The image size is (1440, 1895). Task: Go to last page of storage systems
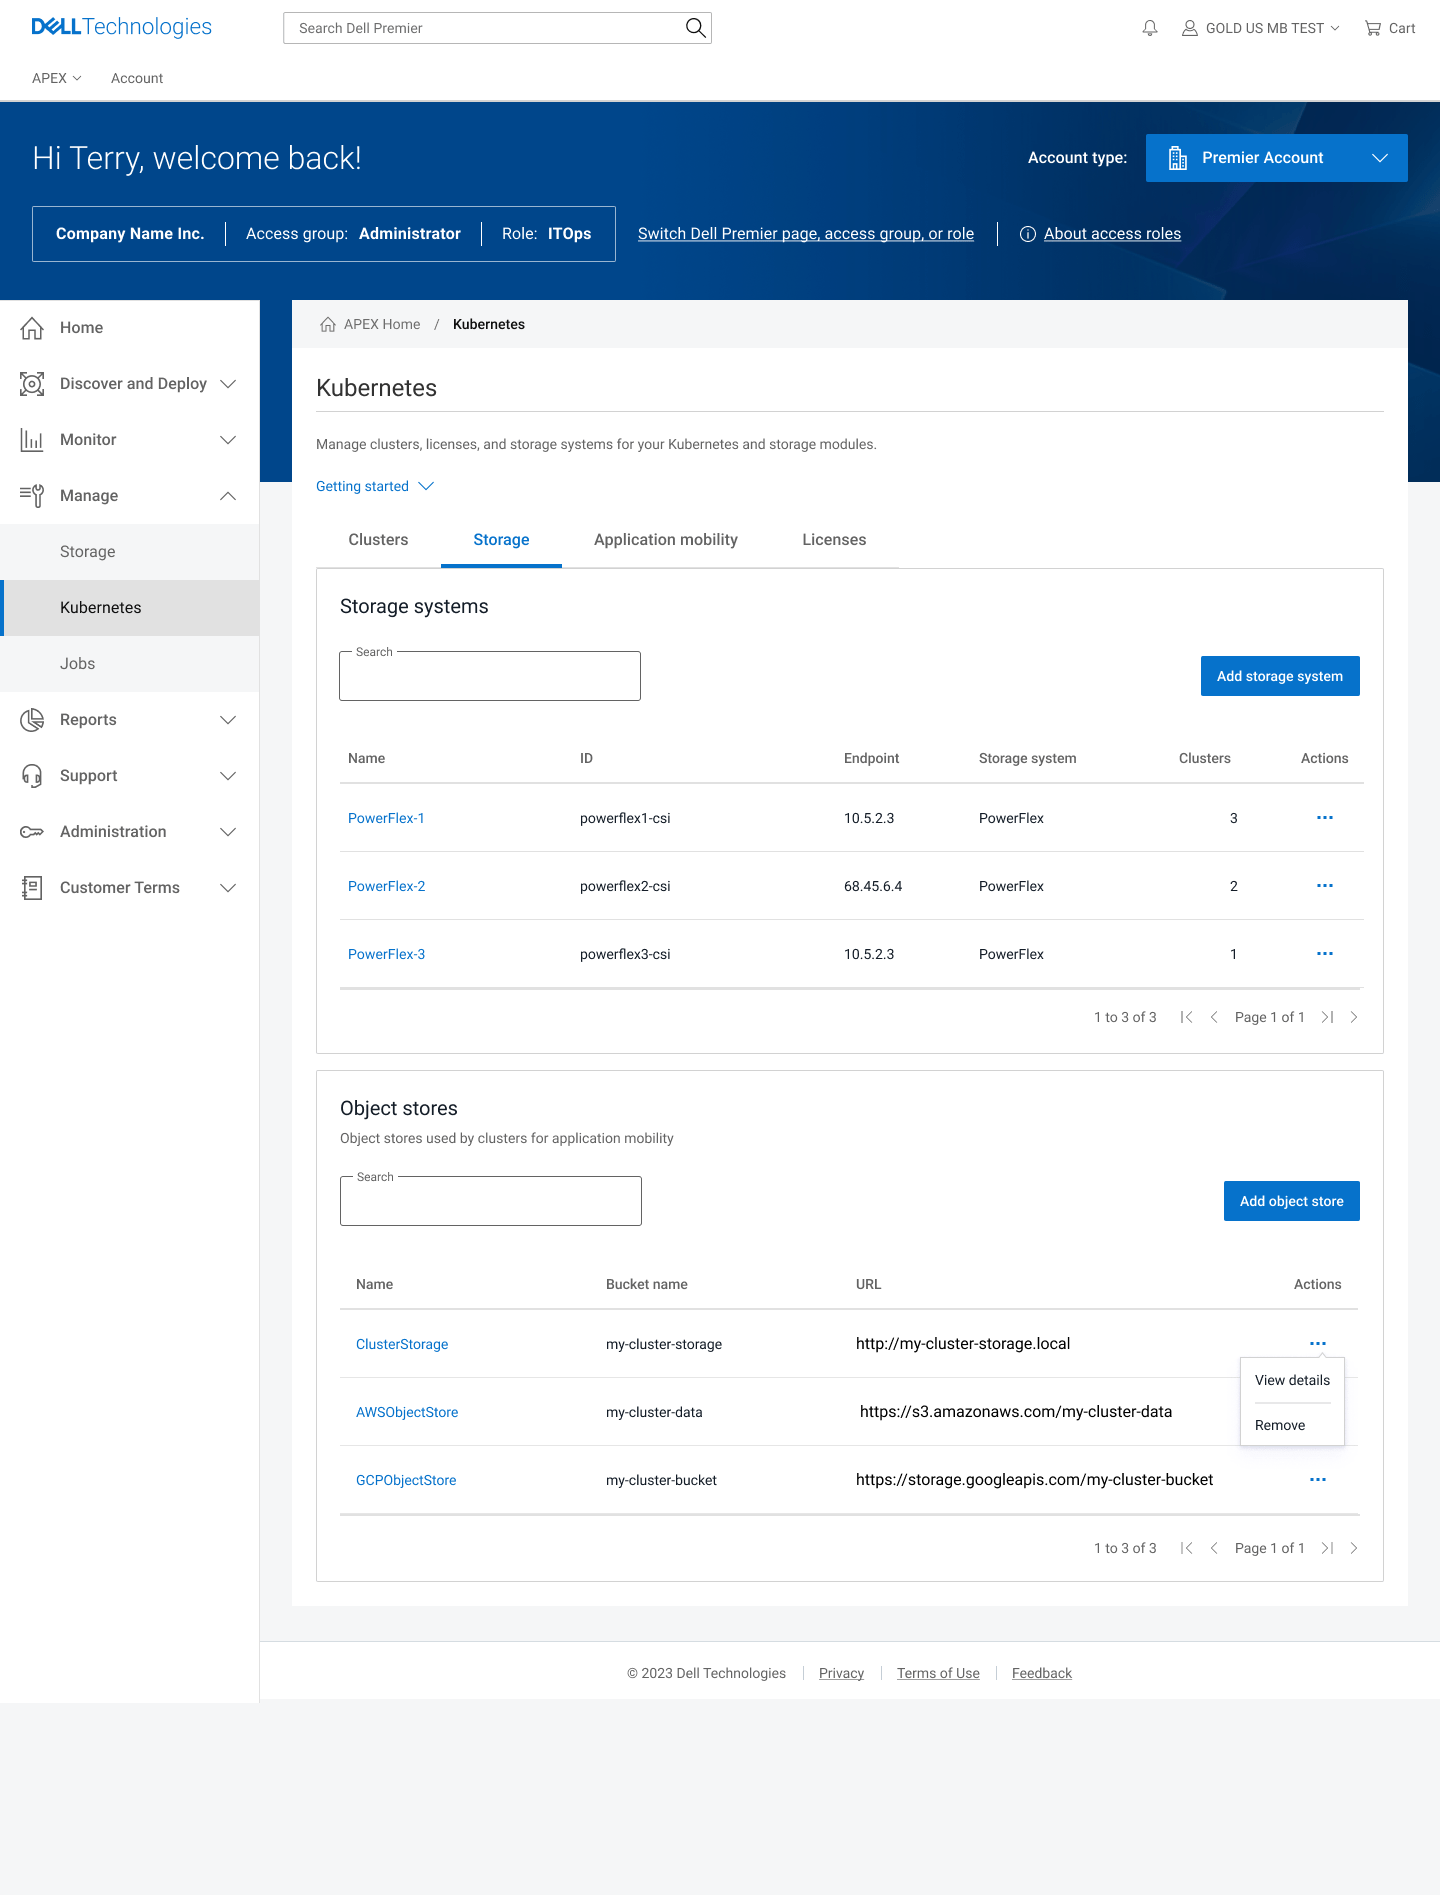coord(1327,1017)
